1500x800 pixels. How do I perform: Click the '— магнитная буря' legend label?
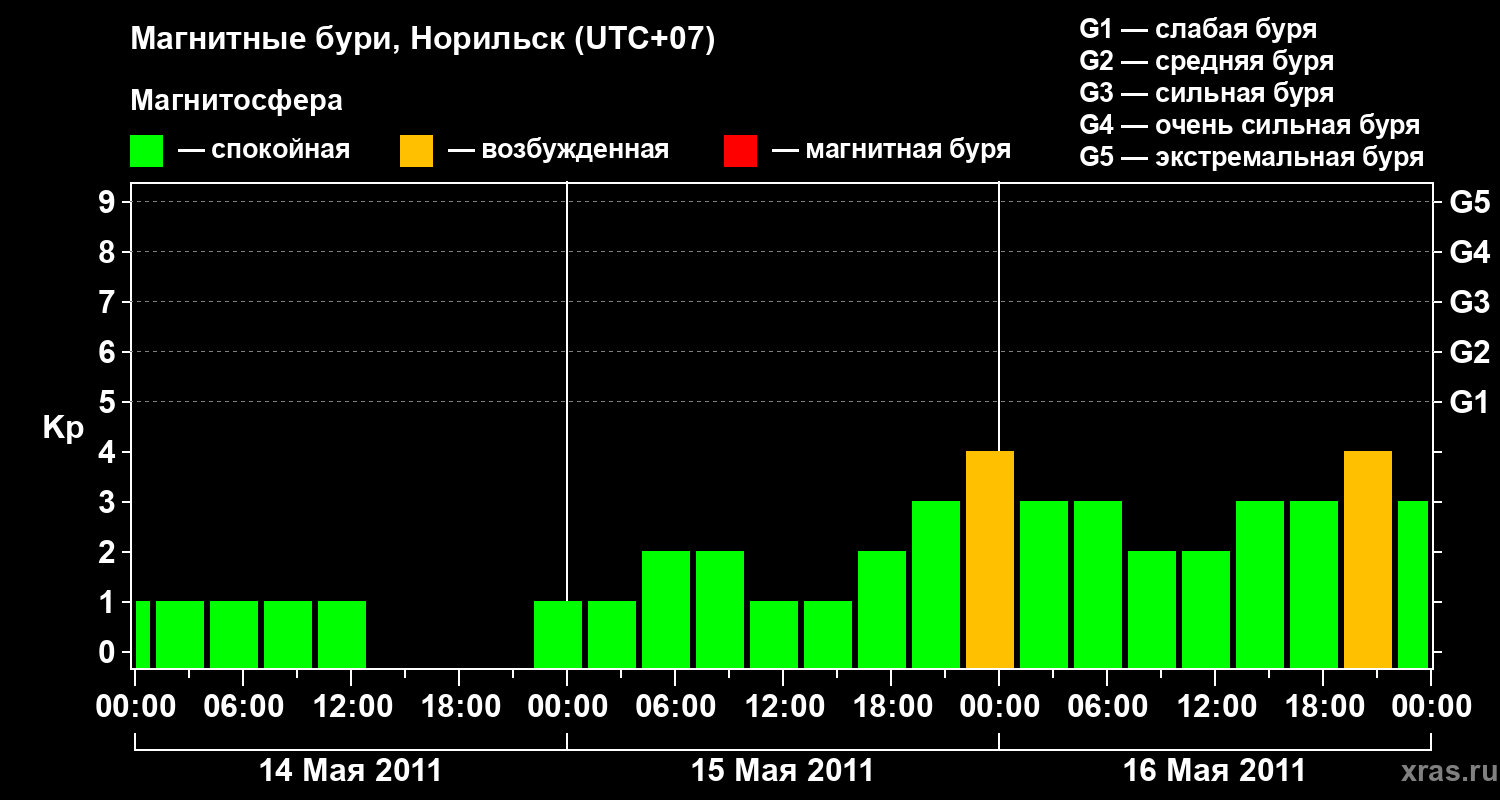point(891,150)
